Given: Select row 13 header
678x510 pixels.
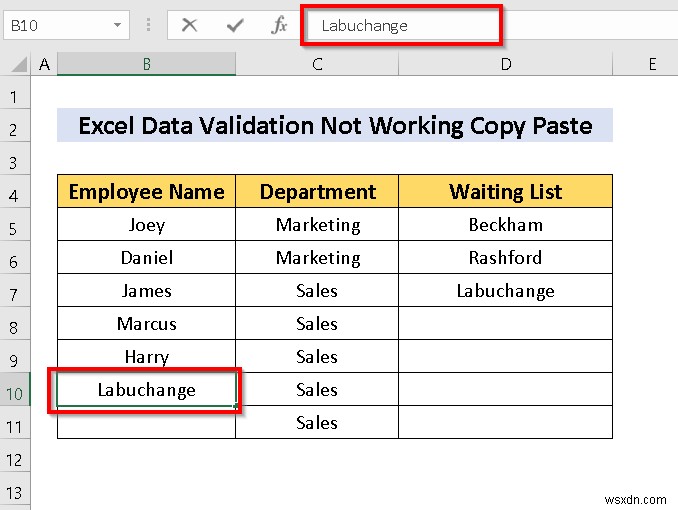Looking at the screenshot, I should coord(15,488).
